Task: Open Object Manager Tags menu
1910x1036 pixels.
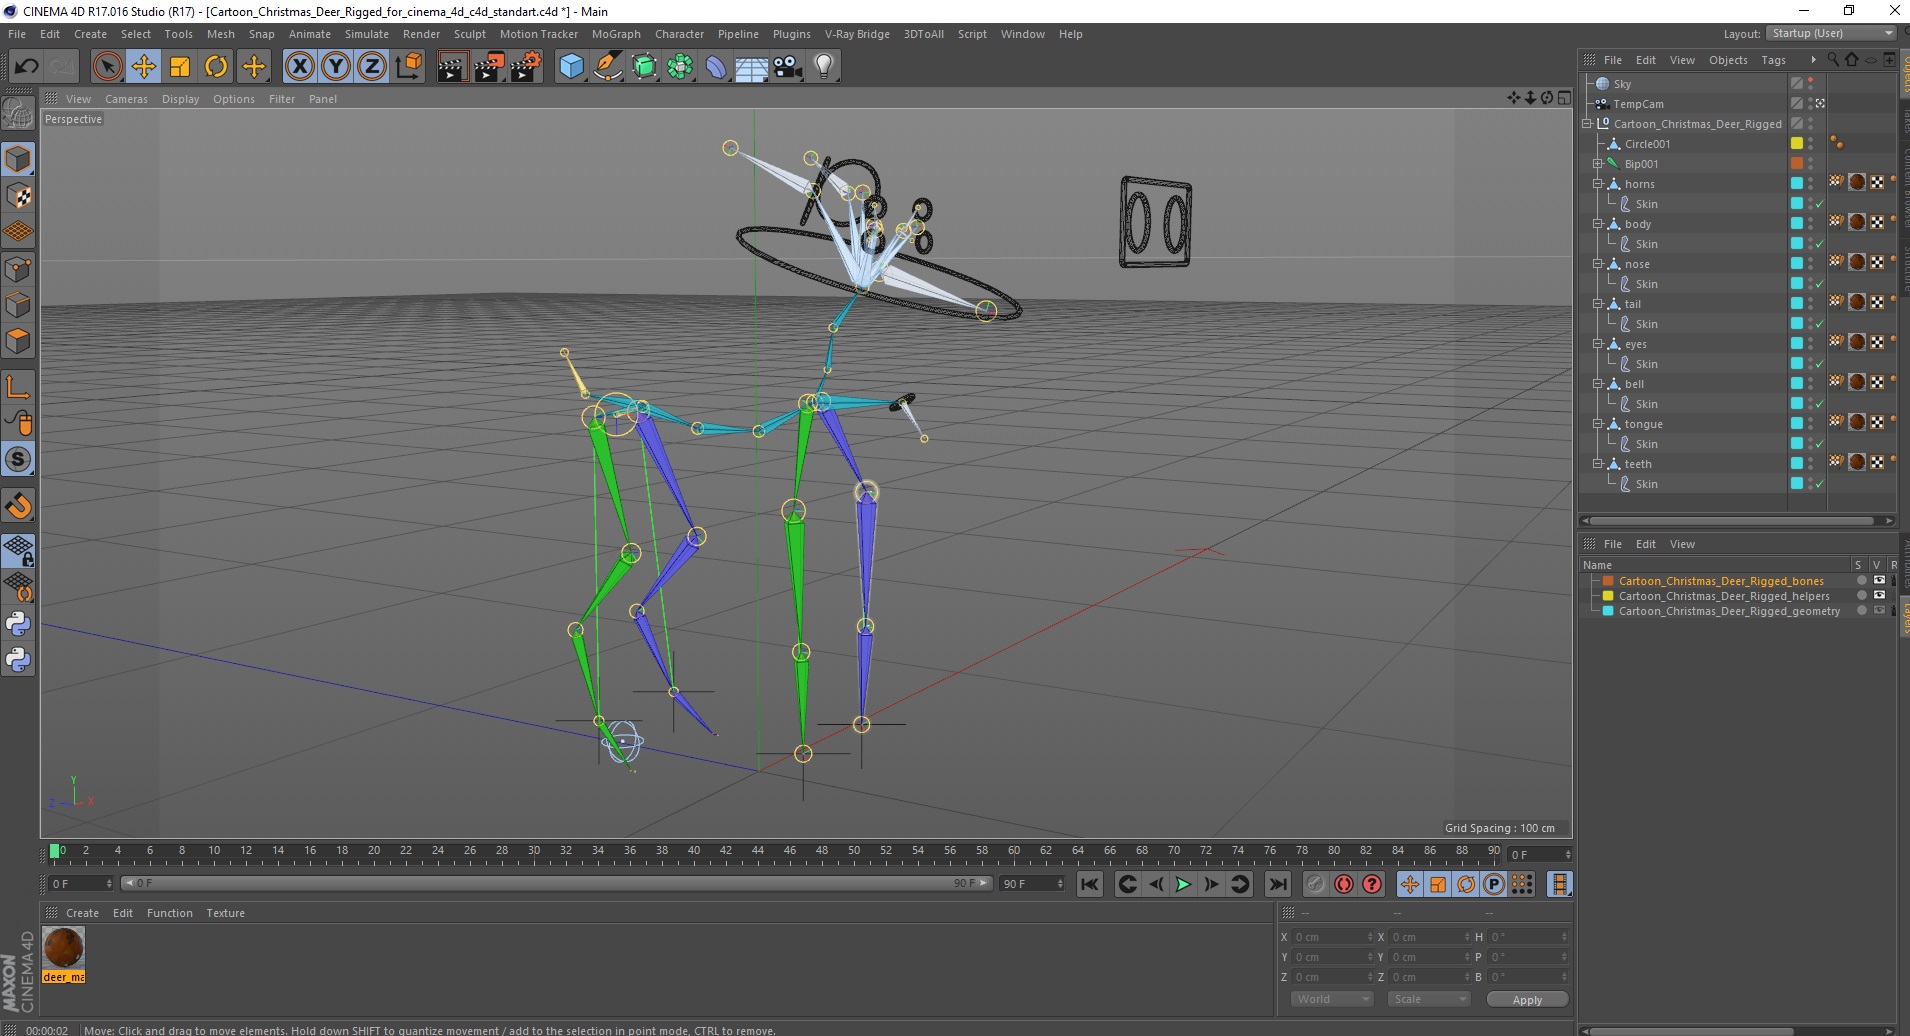Action: tap(1773, 60)
